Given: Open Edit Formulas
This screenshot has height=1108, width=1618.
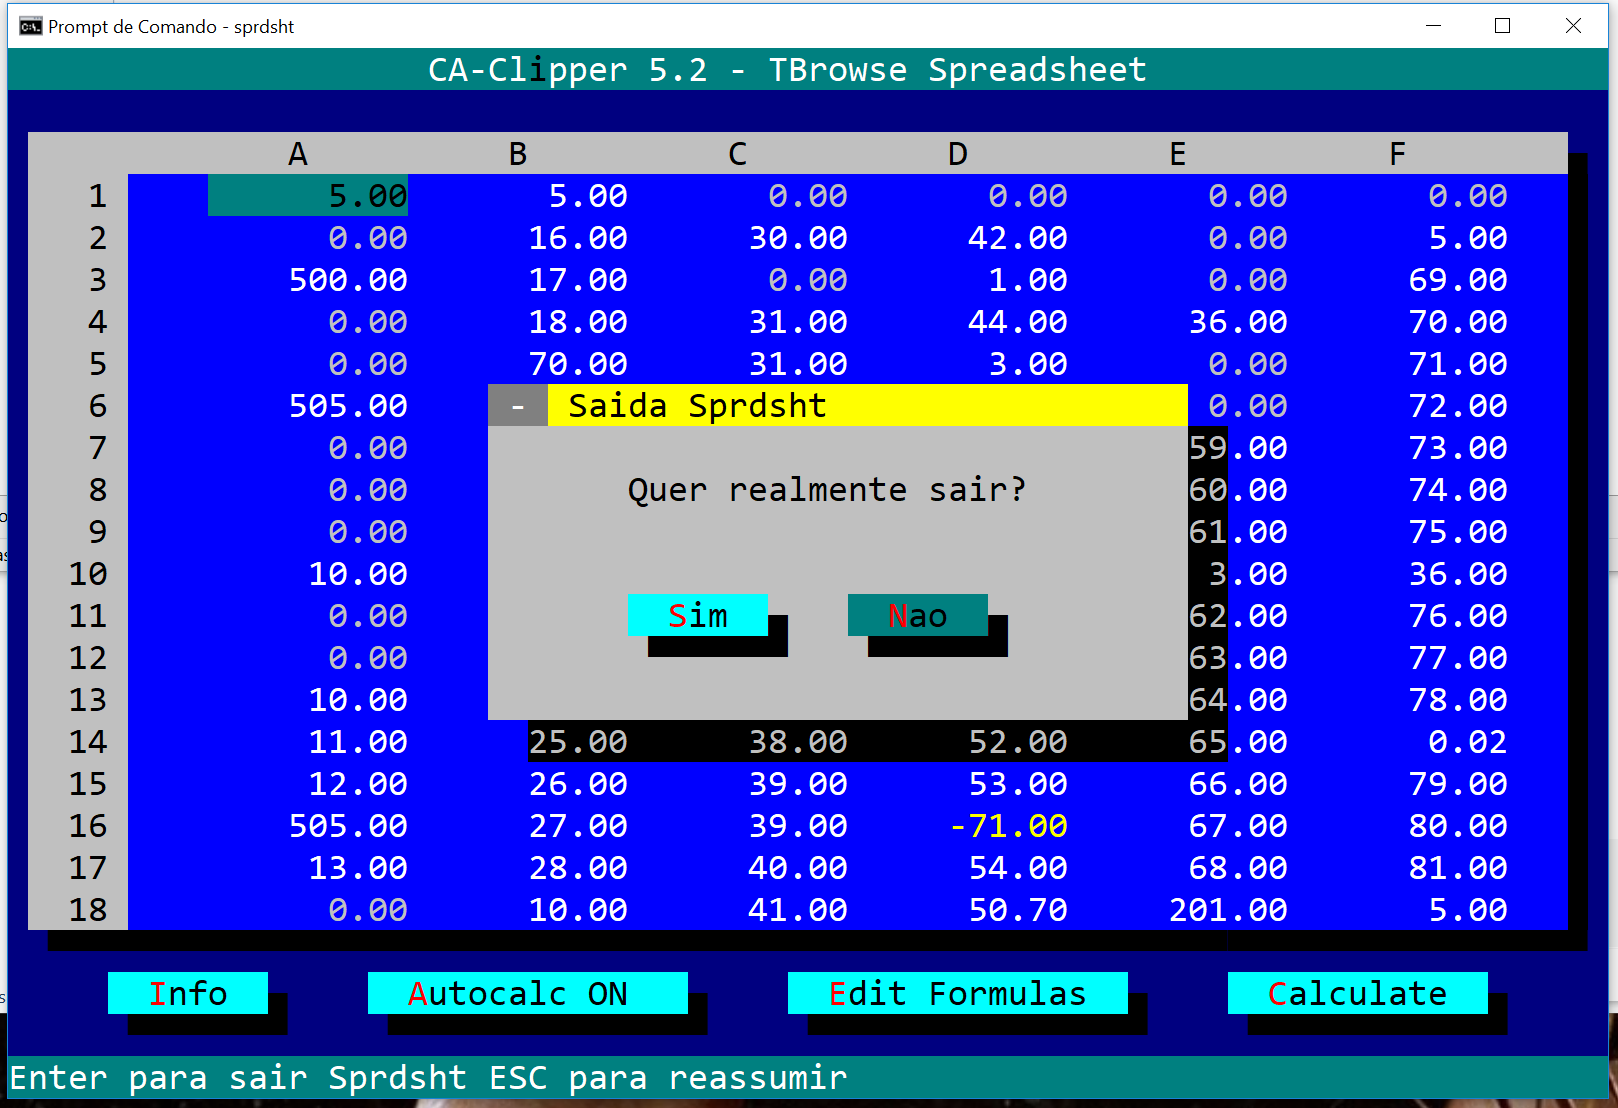Looking at the screenshot, I should (x=958, y=993).
